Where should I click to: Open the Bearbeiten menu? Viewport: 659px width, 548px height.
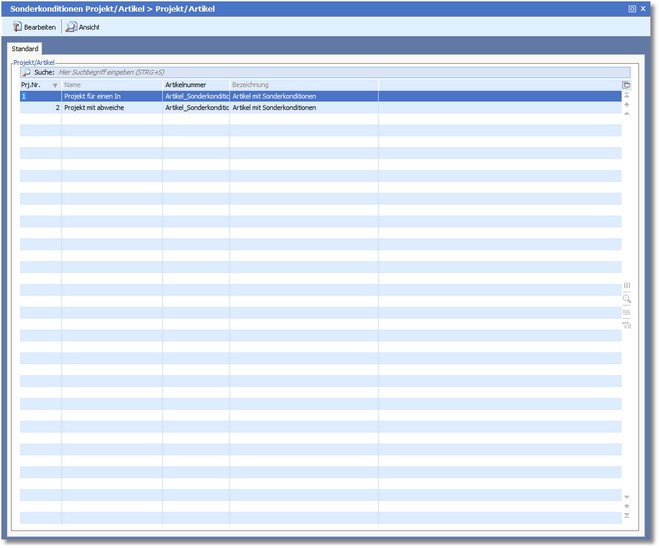[x=35, y=27]
